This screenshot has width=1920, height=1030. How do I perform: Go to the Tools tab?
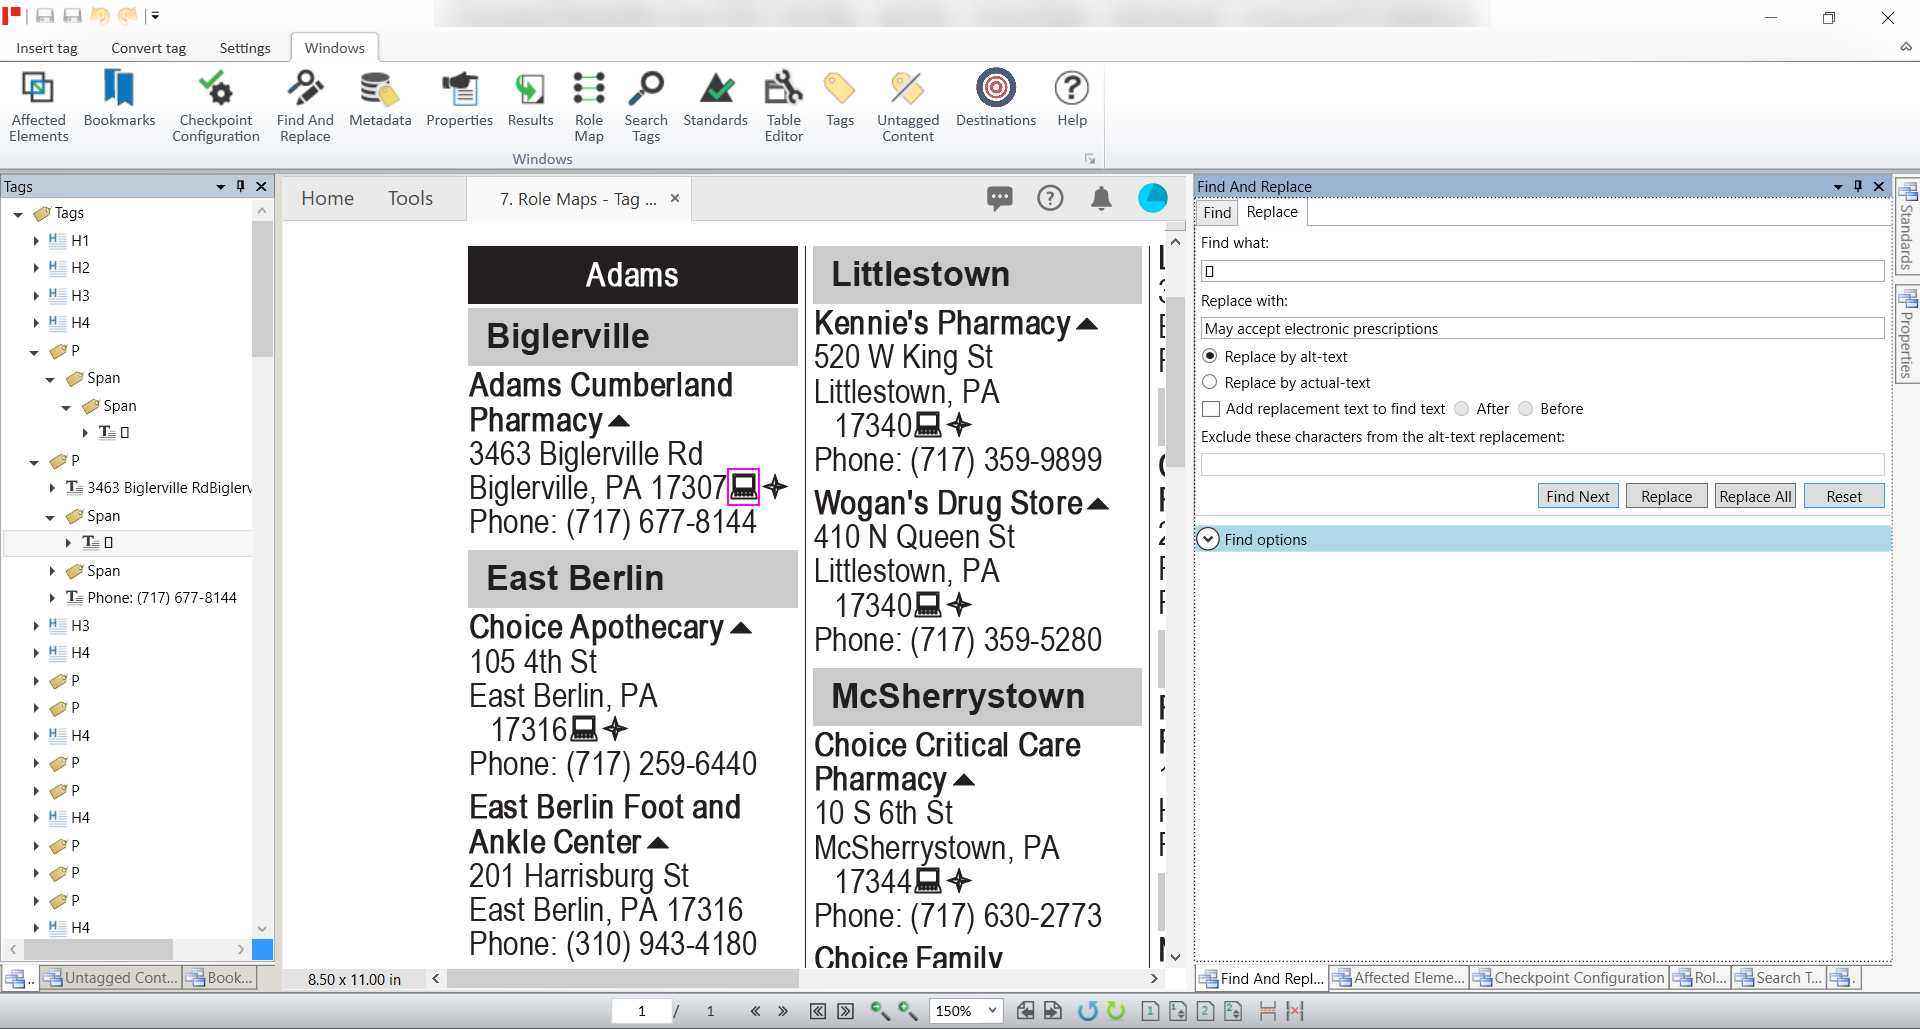(x=411, y=198)
